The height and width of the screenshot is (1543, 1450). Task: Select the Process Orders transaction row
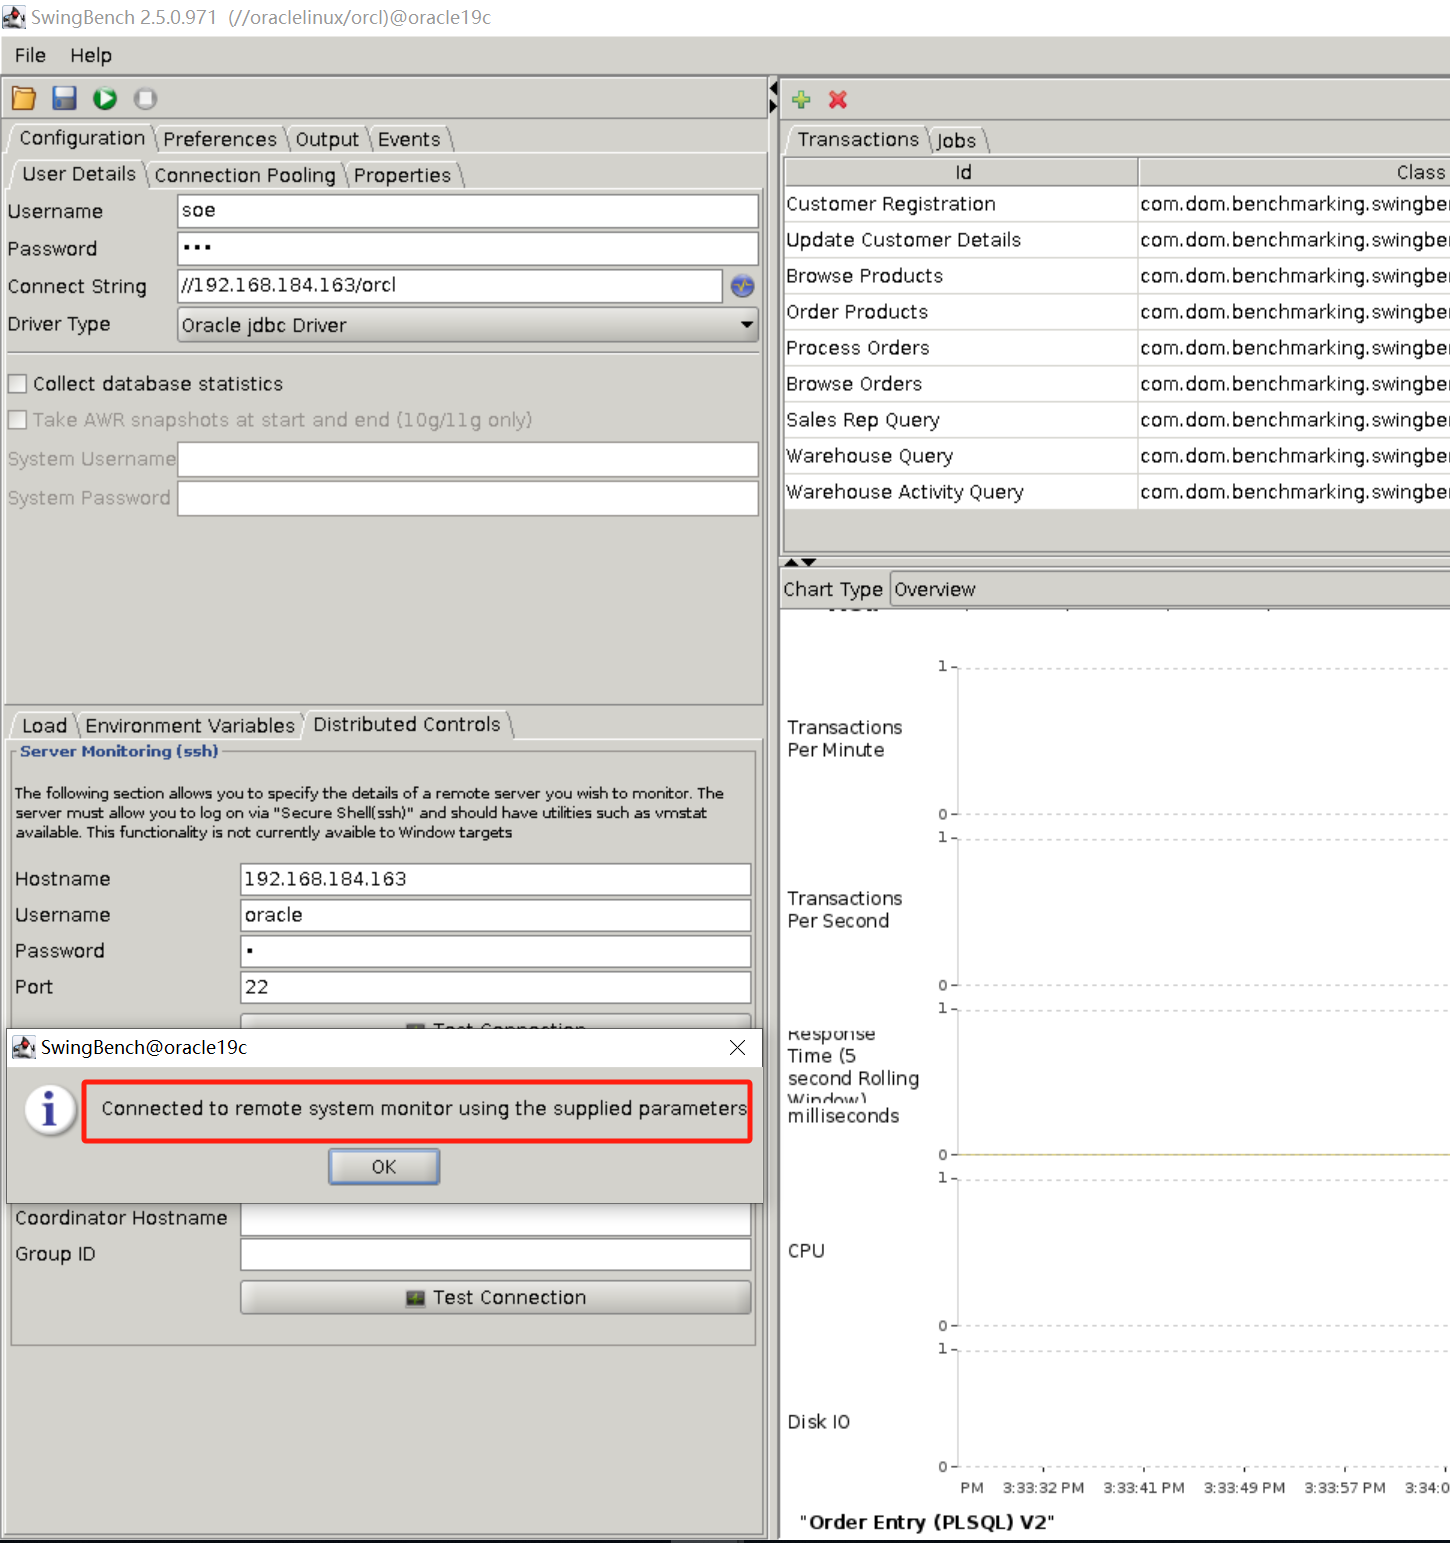click(x=1117, y=348)
